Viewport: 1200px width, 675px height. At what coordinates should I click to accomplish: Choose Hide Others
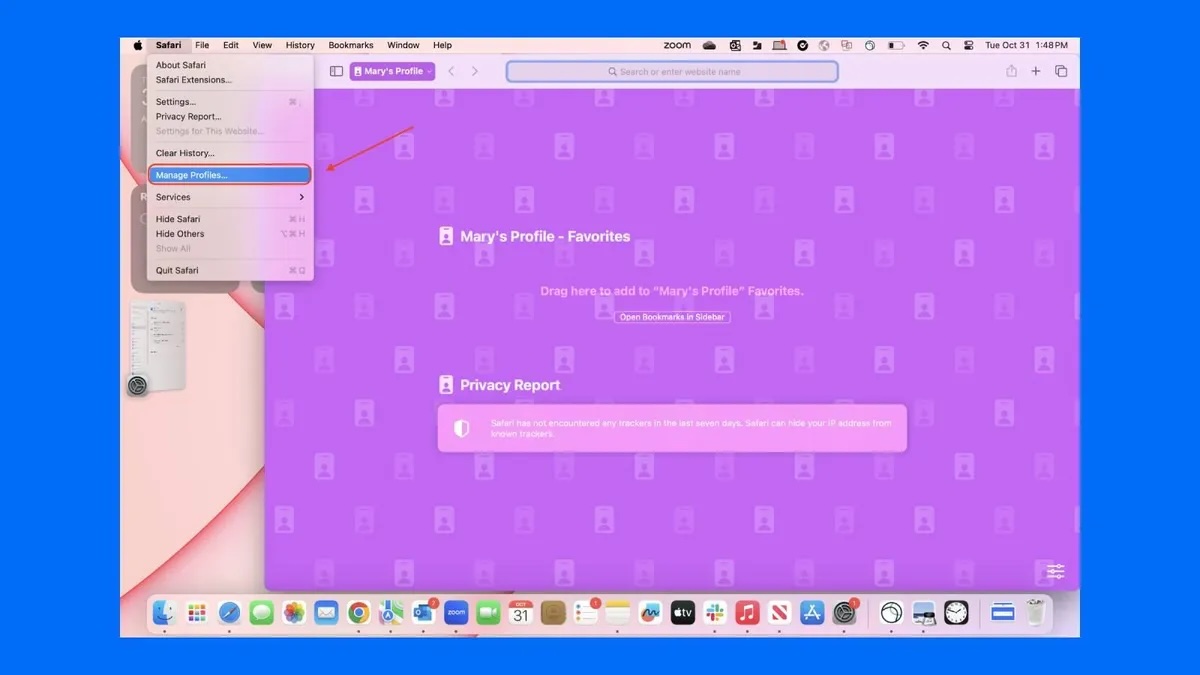pyautogui.click(x=230, y=234)
